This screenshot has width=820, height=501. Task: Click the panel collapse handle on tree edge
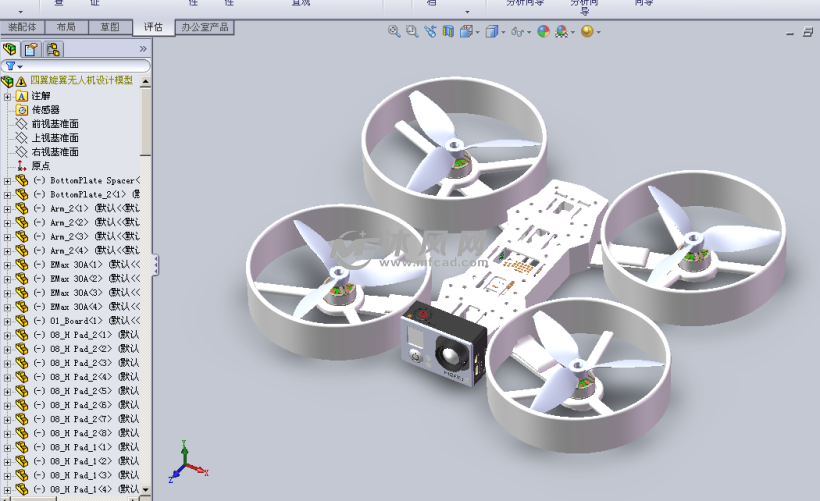tap(155, 265)
